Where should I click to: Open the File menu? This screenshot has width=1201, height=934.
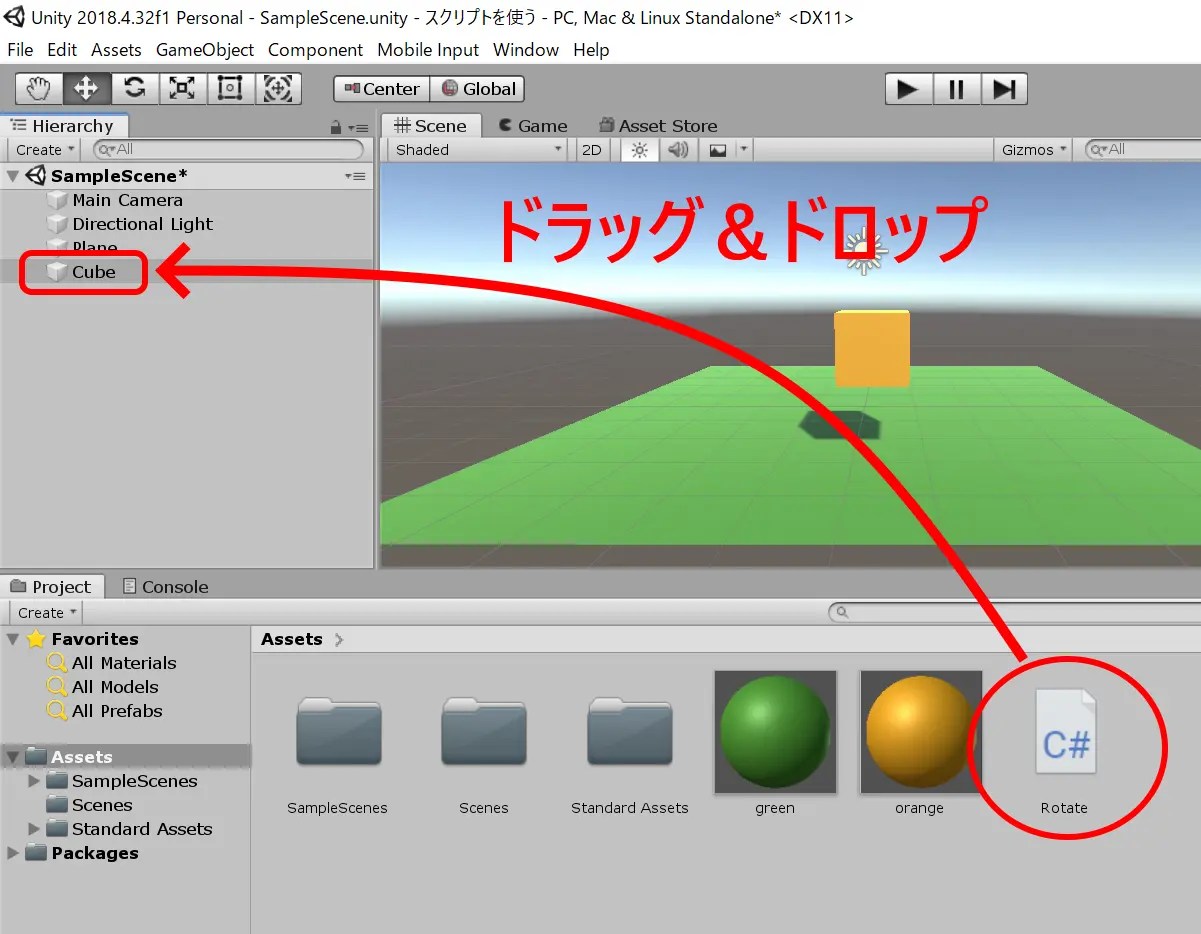[19, 50]
